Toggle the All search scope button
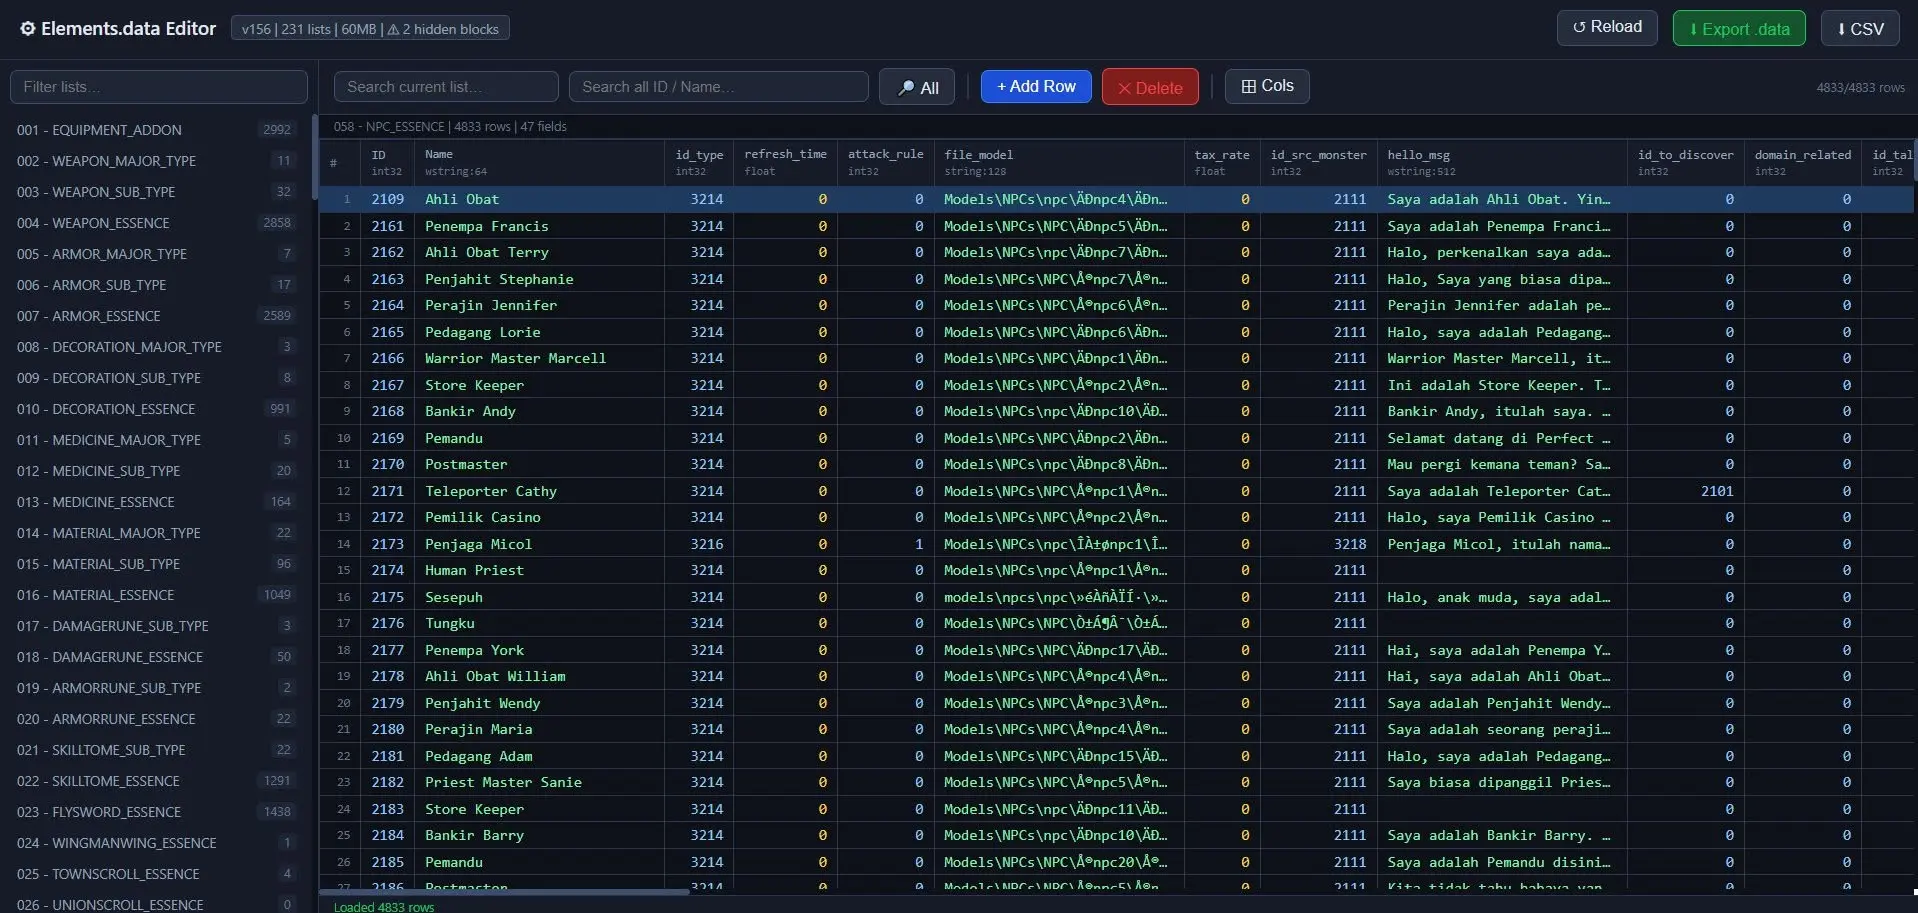The height and width of the screenshot is (913, 1918). (x=917, y=87)
